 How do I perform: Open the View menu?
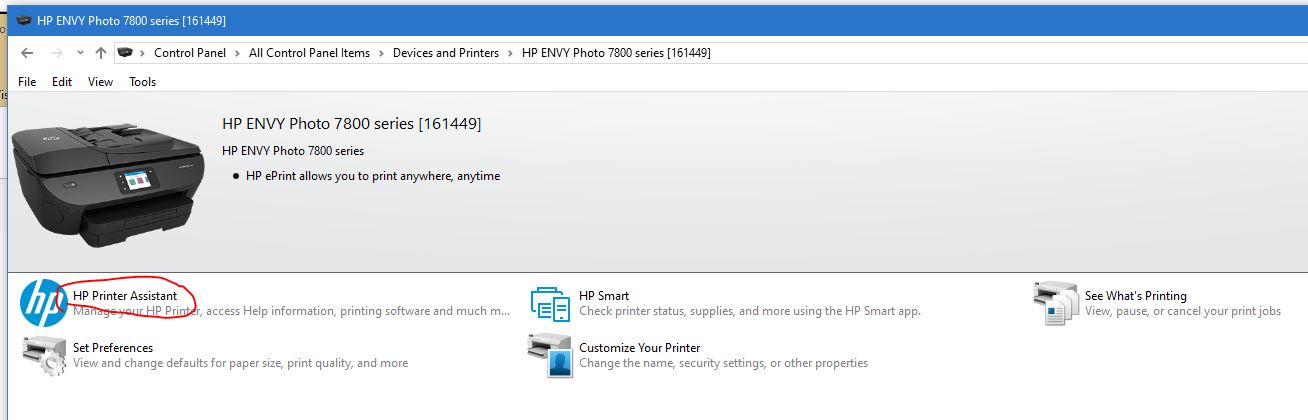pyautogui.click(x=100, y=82)
